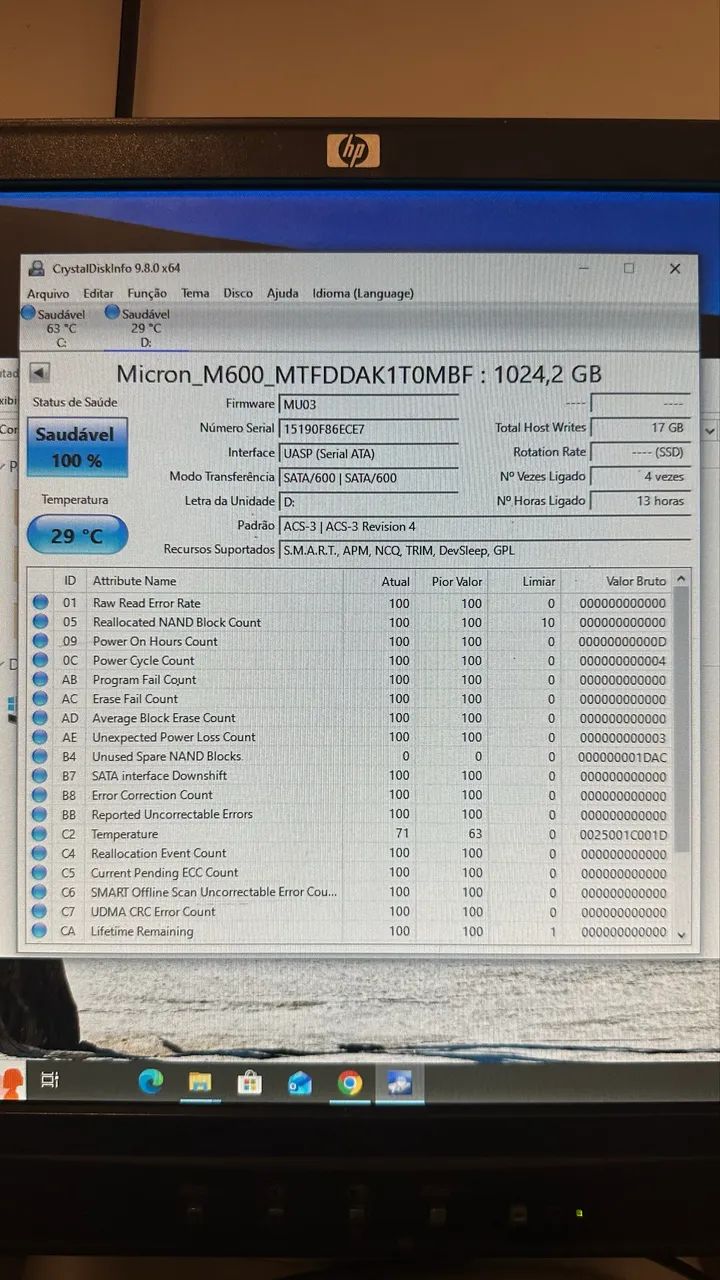Click the blue status icon for Raw Read Error Rate
The height and width of the screenshot is (1280, 720).
click(40, 603)
